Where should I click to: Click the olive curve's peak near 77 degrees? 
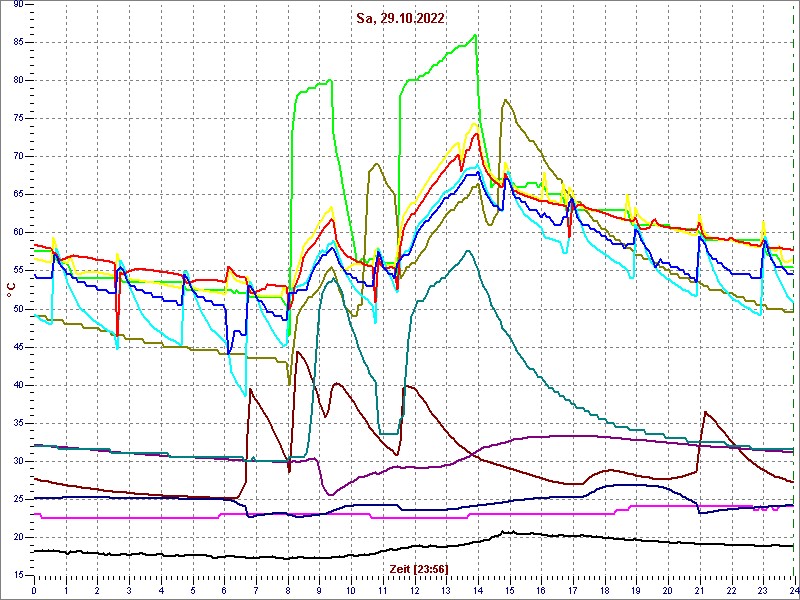pos(504,100)
